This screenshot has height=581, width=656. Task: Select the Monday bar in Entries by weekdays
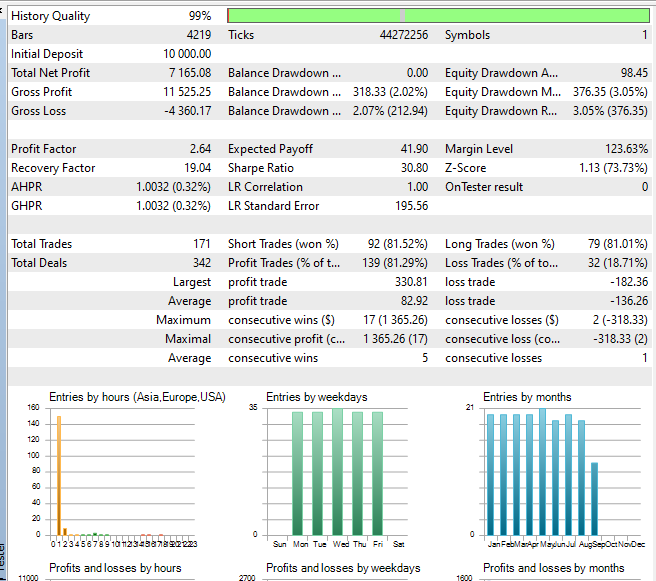[297, 473]
